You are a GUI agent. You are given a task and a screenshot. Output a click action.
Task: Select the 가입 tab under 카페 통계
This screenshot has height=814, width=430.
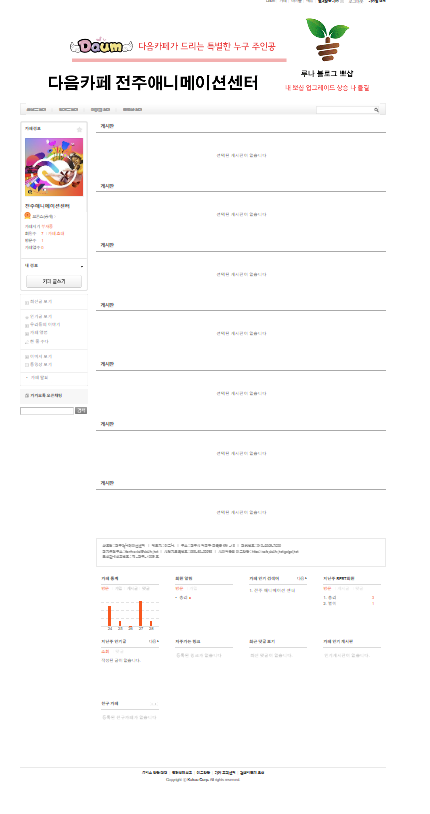click(x=118, y=589)
